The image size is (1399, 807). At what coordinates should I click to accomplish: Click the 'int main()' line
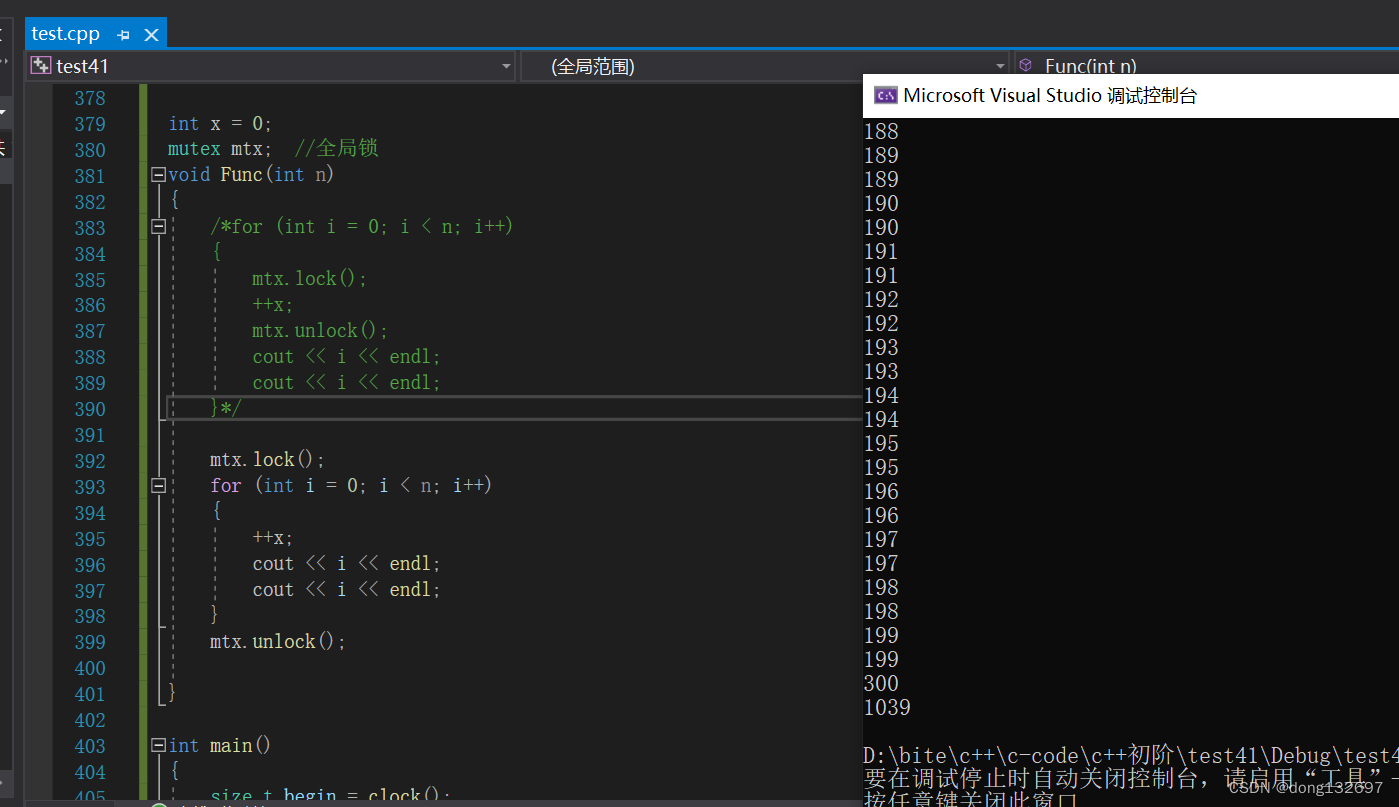pos(220,746)
